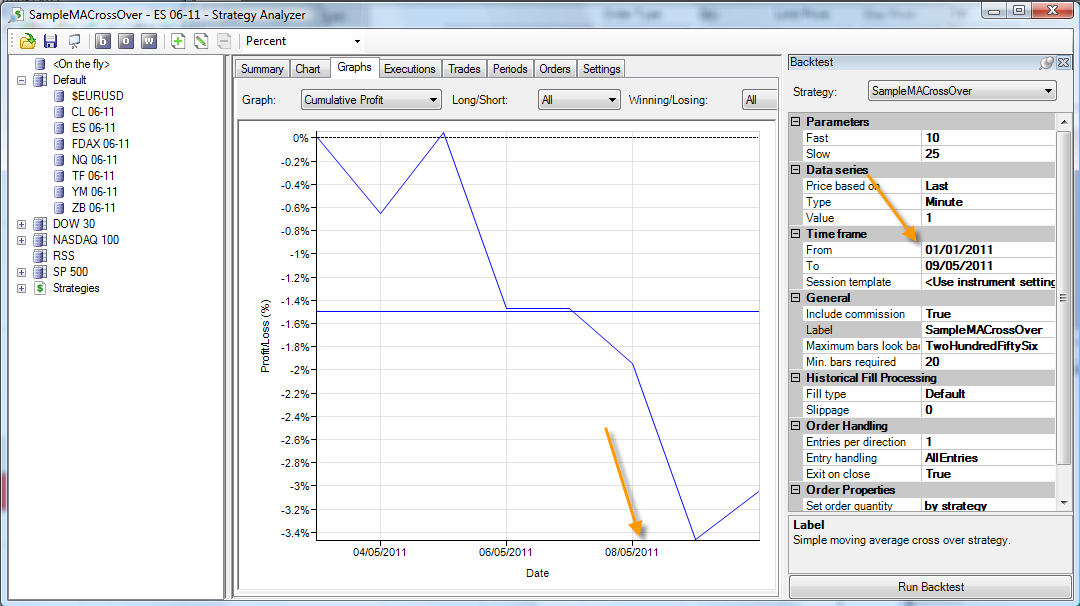1080x606 pixels.
Task: Click the list icon beside SP 500
Action: pos(40,272)
